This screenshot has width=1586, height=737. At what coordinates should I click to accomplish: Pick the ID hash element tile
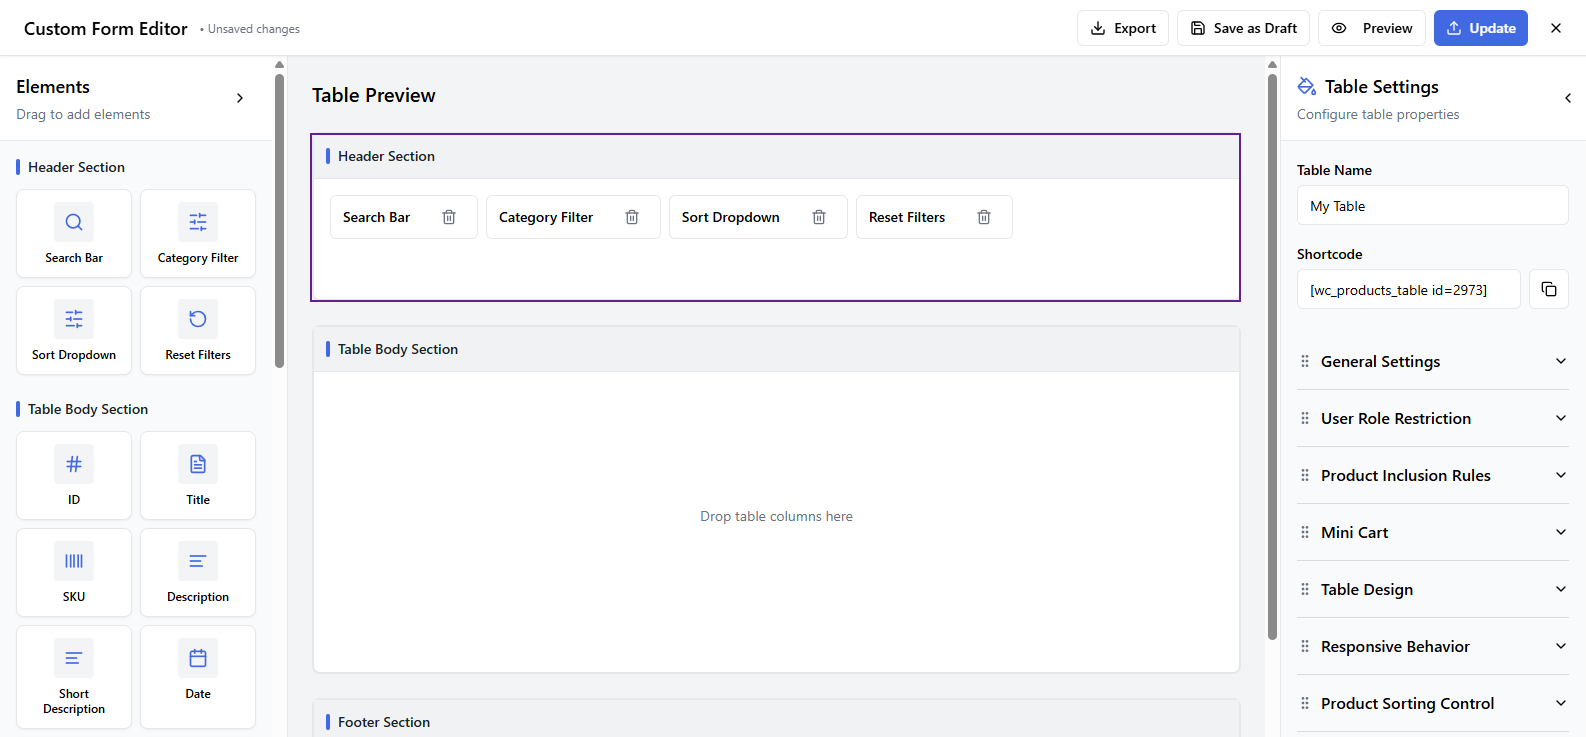(74, 475)
